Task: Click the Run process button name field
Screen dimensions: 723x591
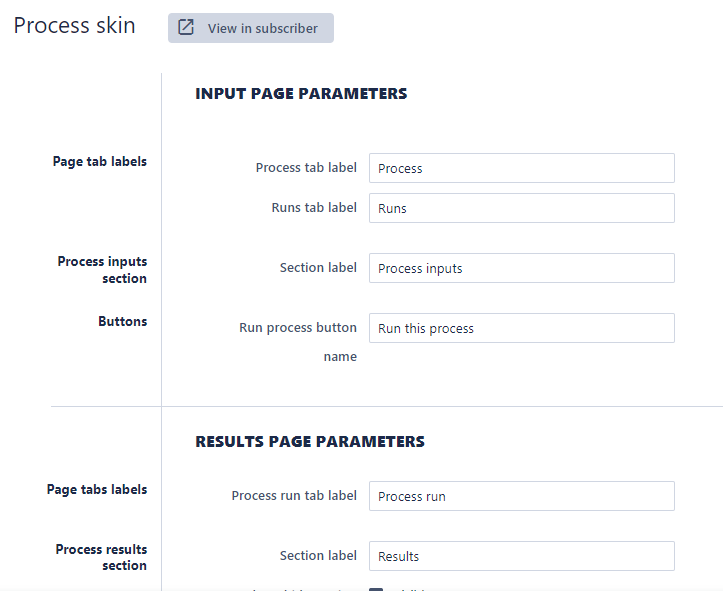Action: (x=521, y=328)
